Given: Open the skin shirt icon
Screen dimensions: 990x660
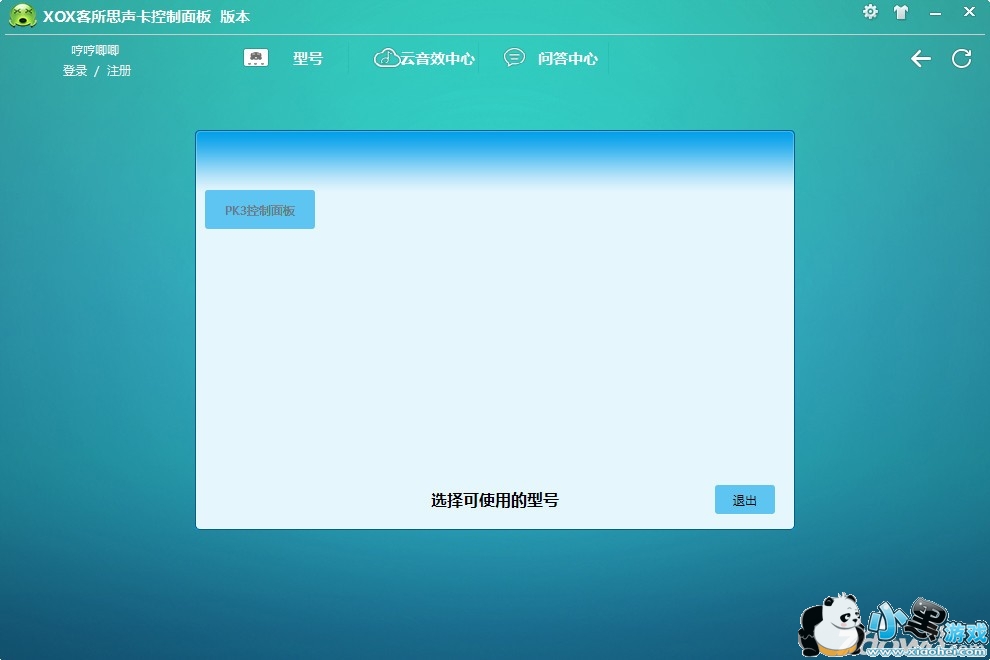Looking at the screenshot, I should (901, 12).
